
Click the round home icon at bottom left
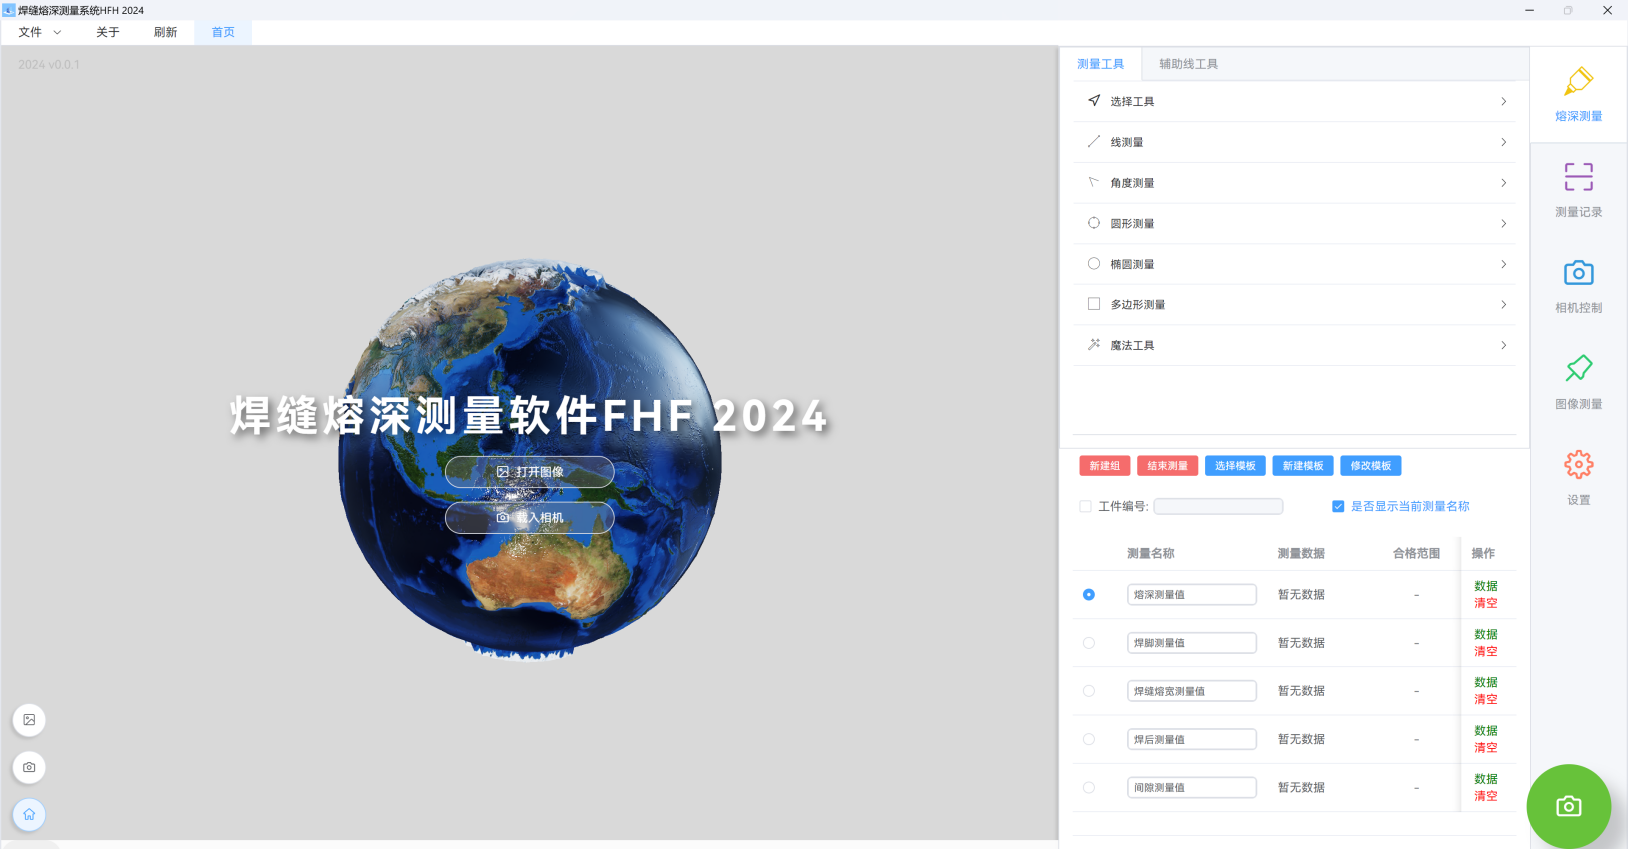[x=29, y=814]
